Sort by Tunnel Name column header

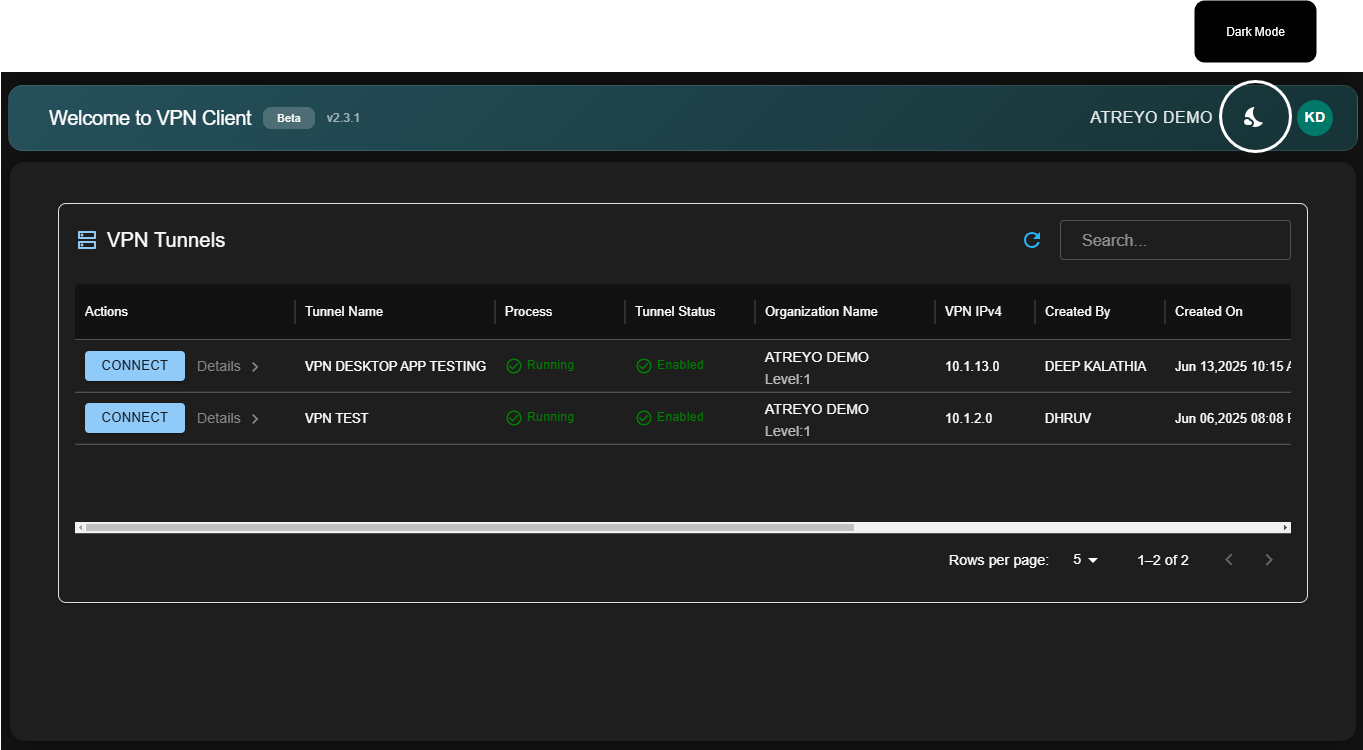tap(344, 311)
